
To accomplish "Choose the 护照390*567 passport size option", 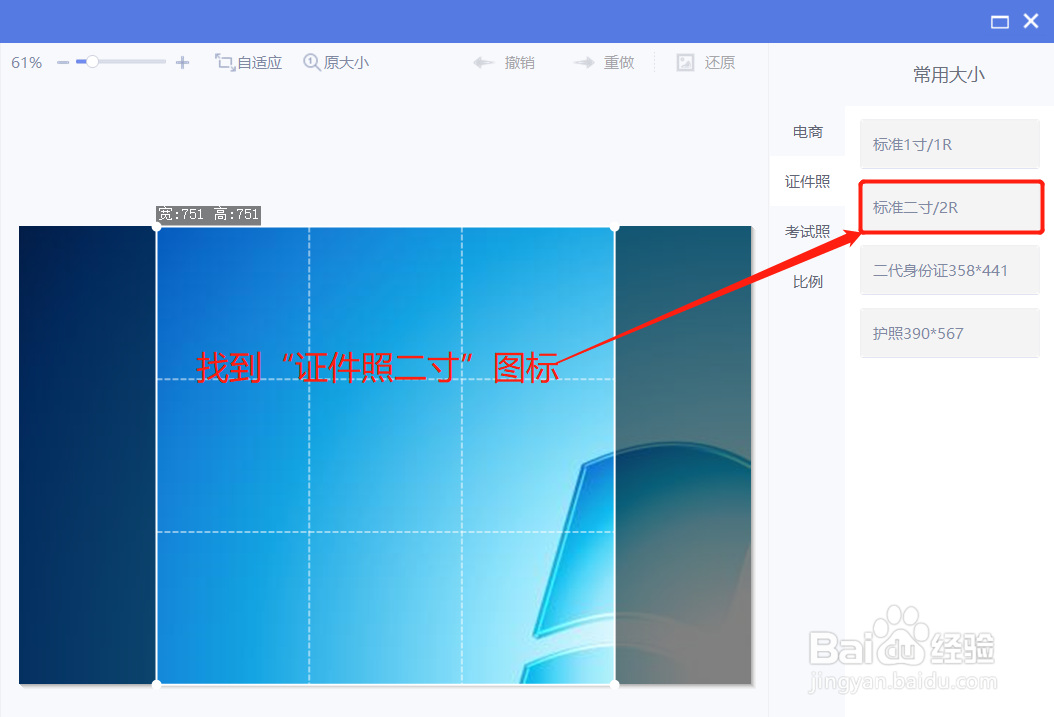I will coord(949,332).
